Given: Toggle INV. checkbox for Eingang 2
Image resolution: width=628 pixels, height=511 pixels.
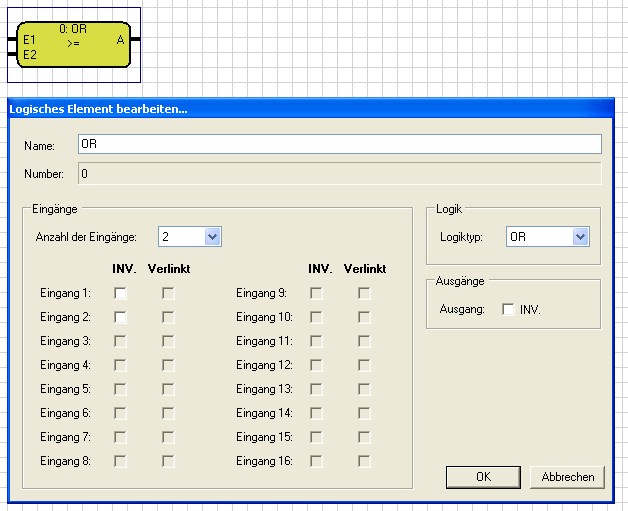Looking at the screenshot, I should point(120,317).
